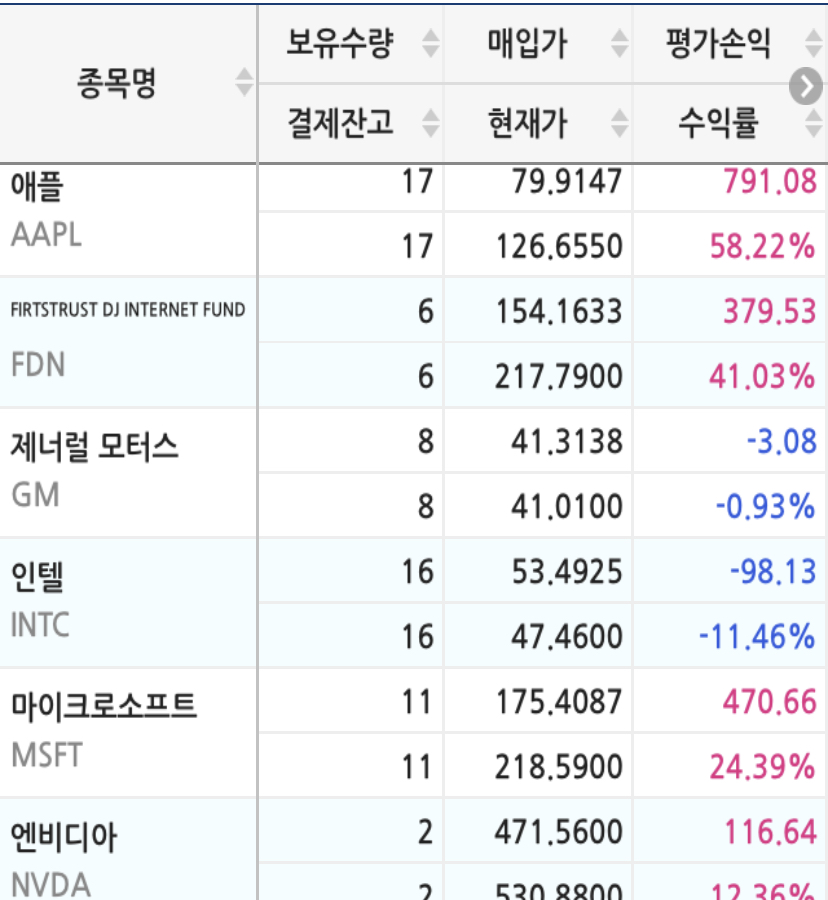The width and height of the screenshot is (828, 900).
Task: Open FIRSTRUST DJ INTERNET FUND entry
Action: (128, 310)
